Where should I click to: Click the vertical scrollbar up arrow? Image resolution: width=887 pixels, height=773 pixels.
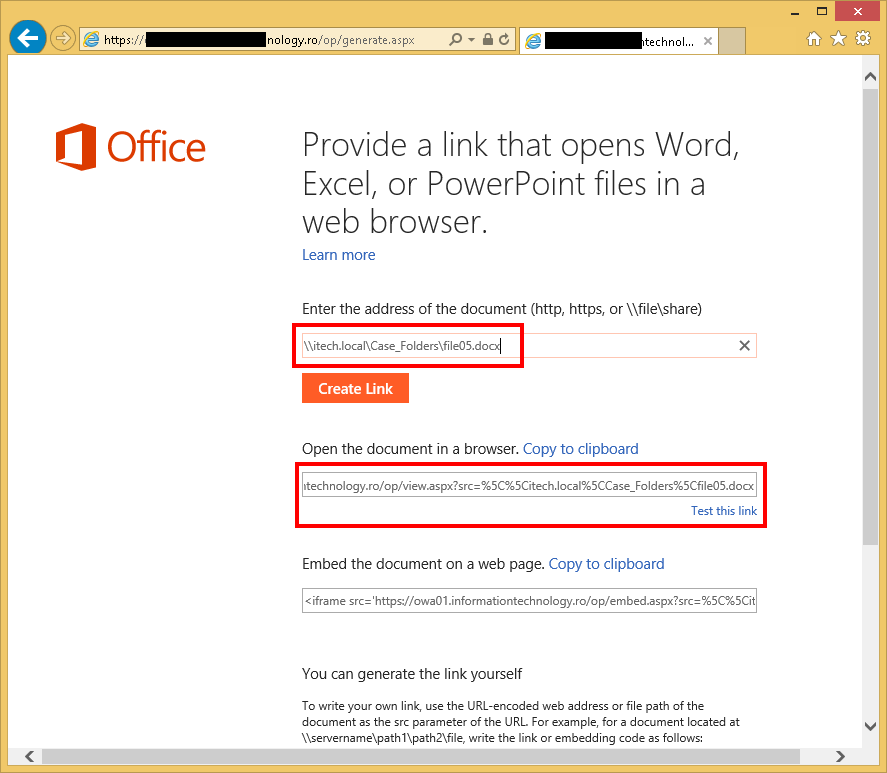[x=871, y=76]
